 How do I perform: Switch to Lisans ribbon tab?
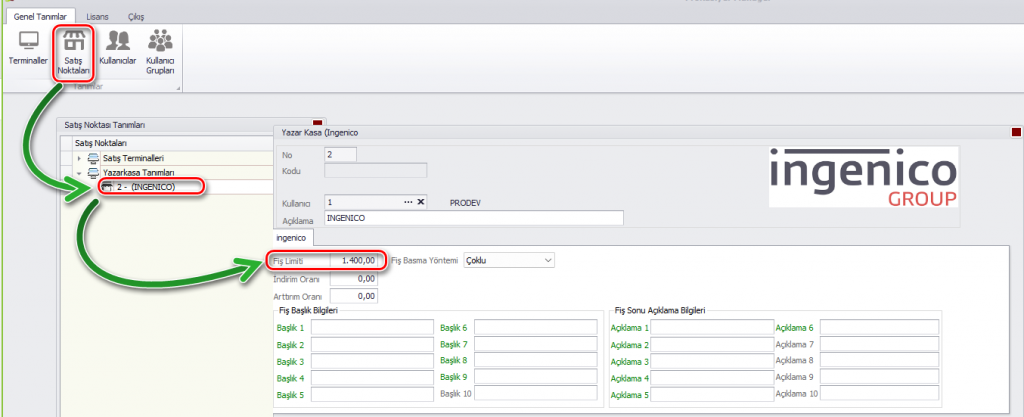pyautogui.click(x=97, y=16)
